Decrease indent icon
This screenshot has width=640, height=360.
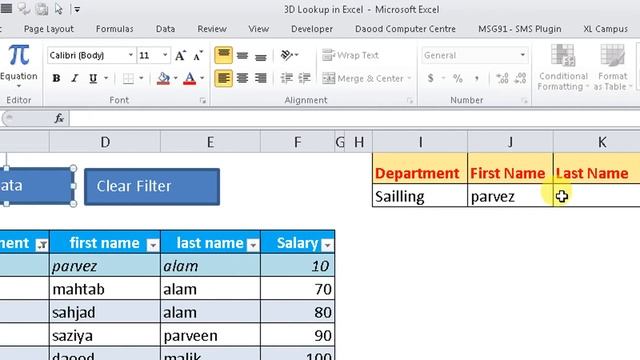coord(287,78)
